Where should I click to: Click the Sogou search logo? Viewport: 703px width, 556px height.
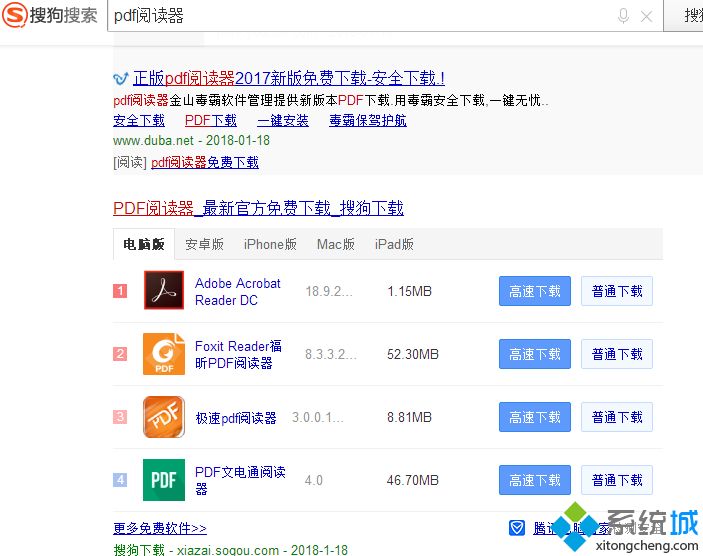tap(50, 15)
